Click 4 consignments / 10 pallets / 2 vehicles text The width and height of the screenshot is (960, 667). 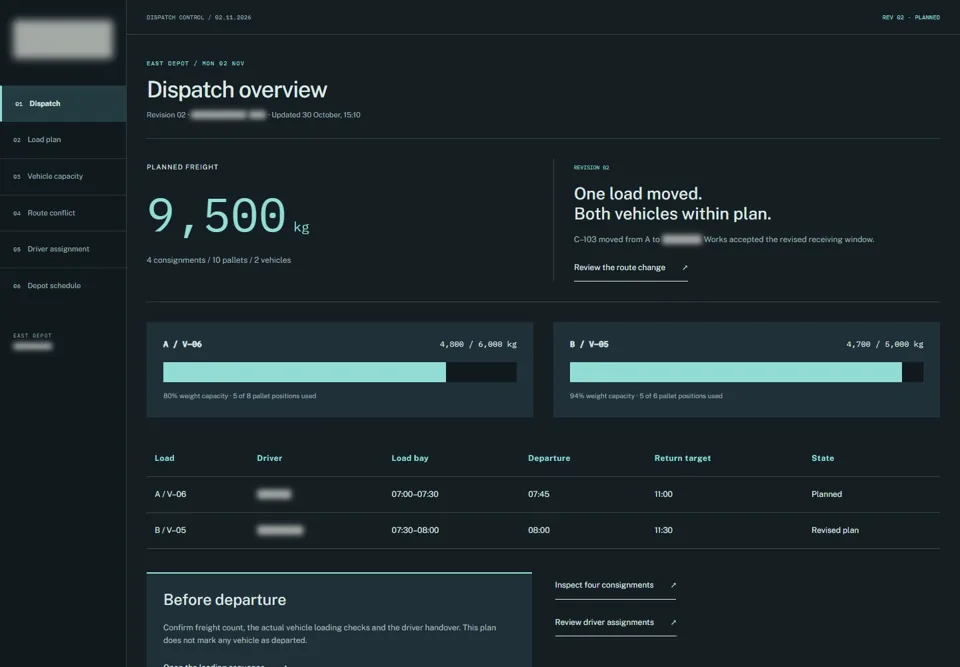point(219,260)
